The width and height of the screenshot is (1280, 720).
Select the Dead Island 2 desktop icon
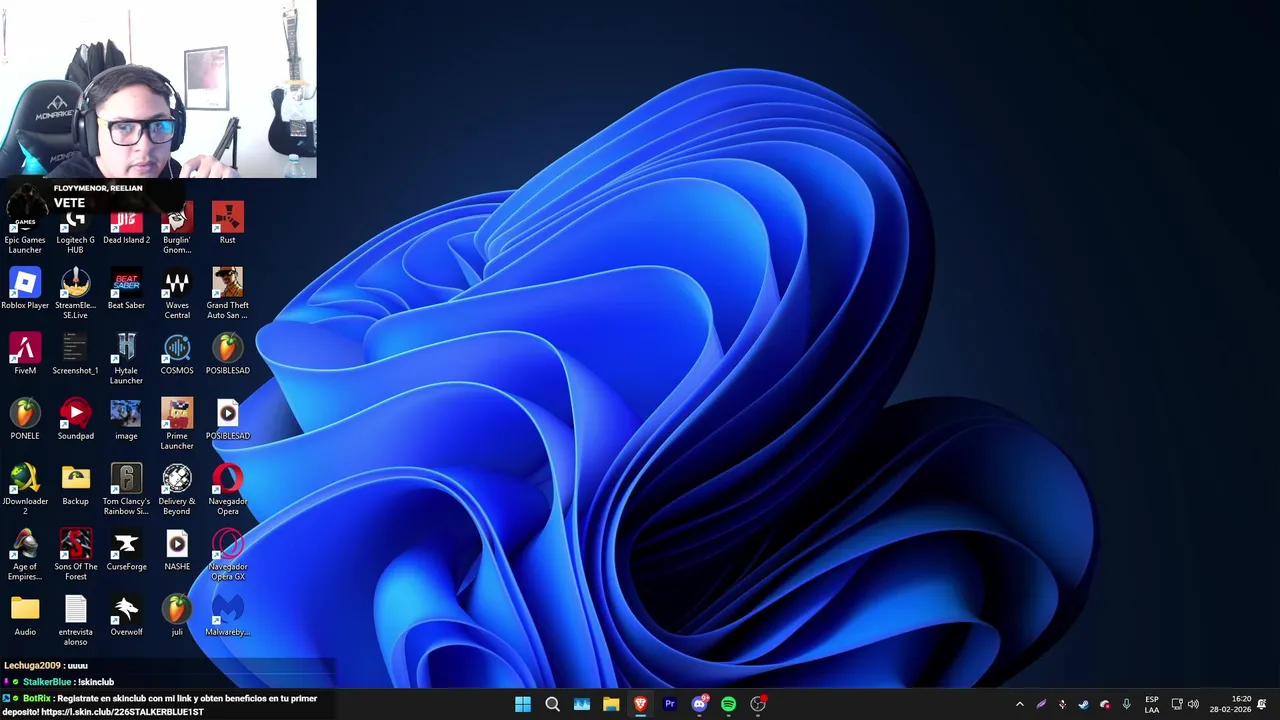pyautogui.click(x=126, y=222)
